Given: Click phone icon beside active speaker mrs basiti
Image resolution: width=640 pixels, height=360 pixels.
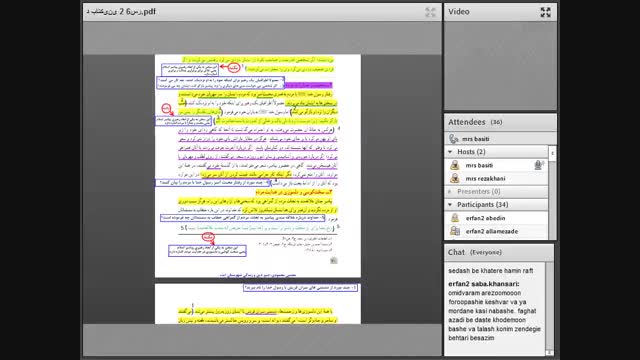Looking at the screenshot, I should (453, 139).
